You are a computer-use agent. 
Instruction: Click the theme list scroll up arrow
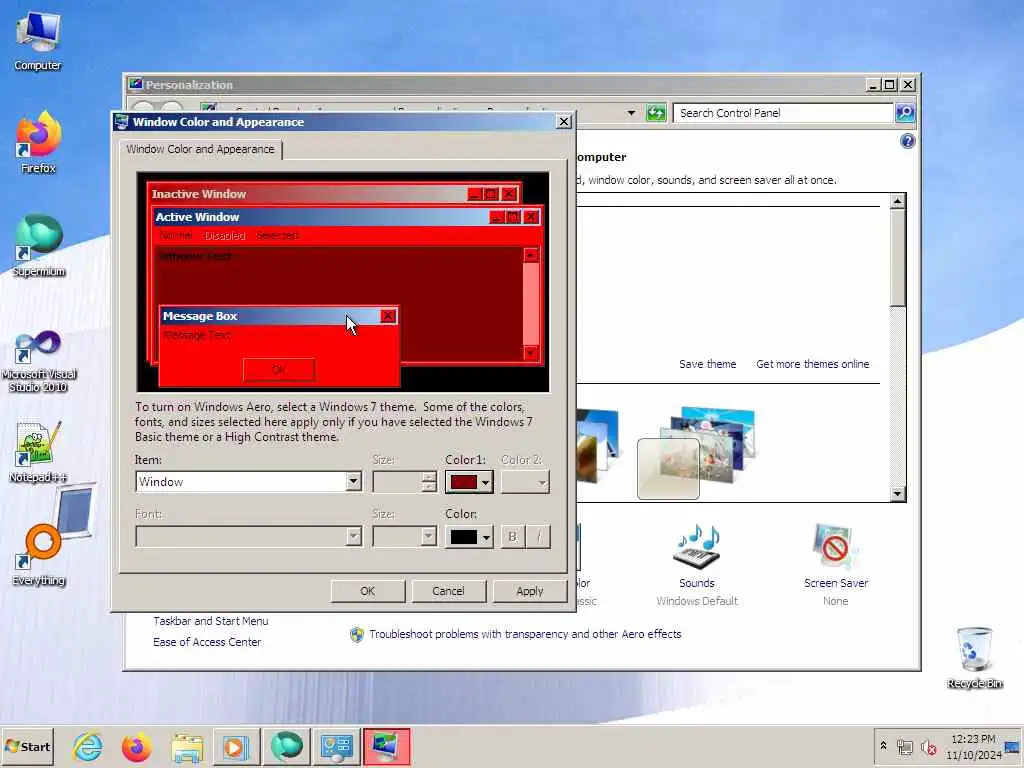[898, 200]
